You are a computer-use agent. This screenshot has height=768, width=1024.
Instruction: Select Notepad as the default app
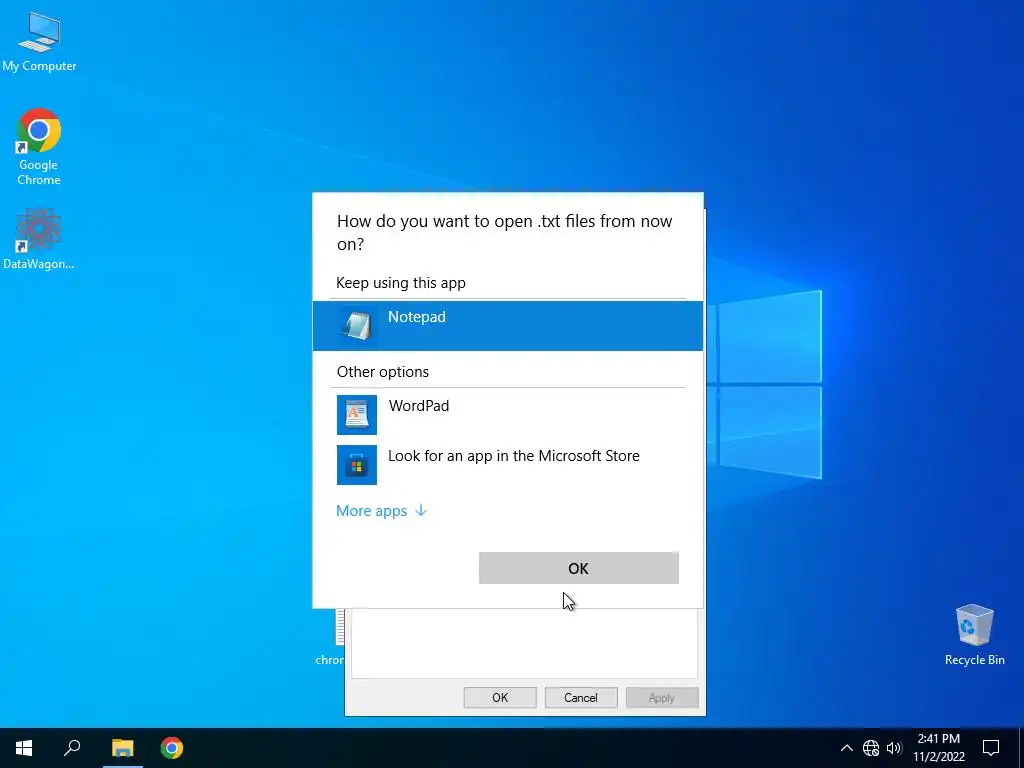click(507, 325)
